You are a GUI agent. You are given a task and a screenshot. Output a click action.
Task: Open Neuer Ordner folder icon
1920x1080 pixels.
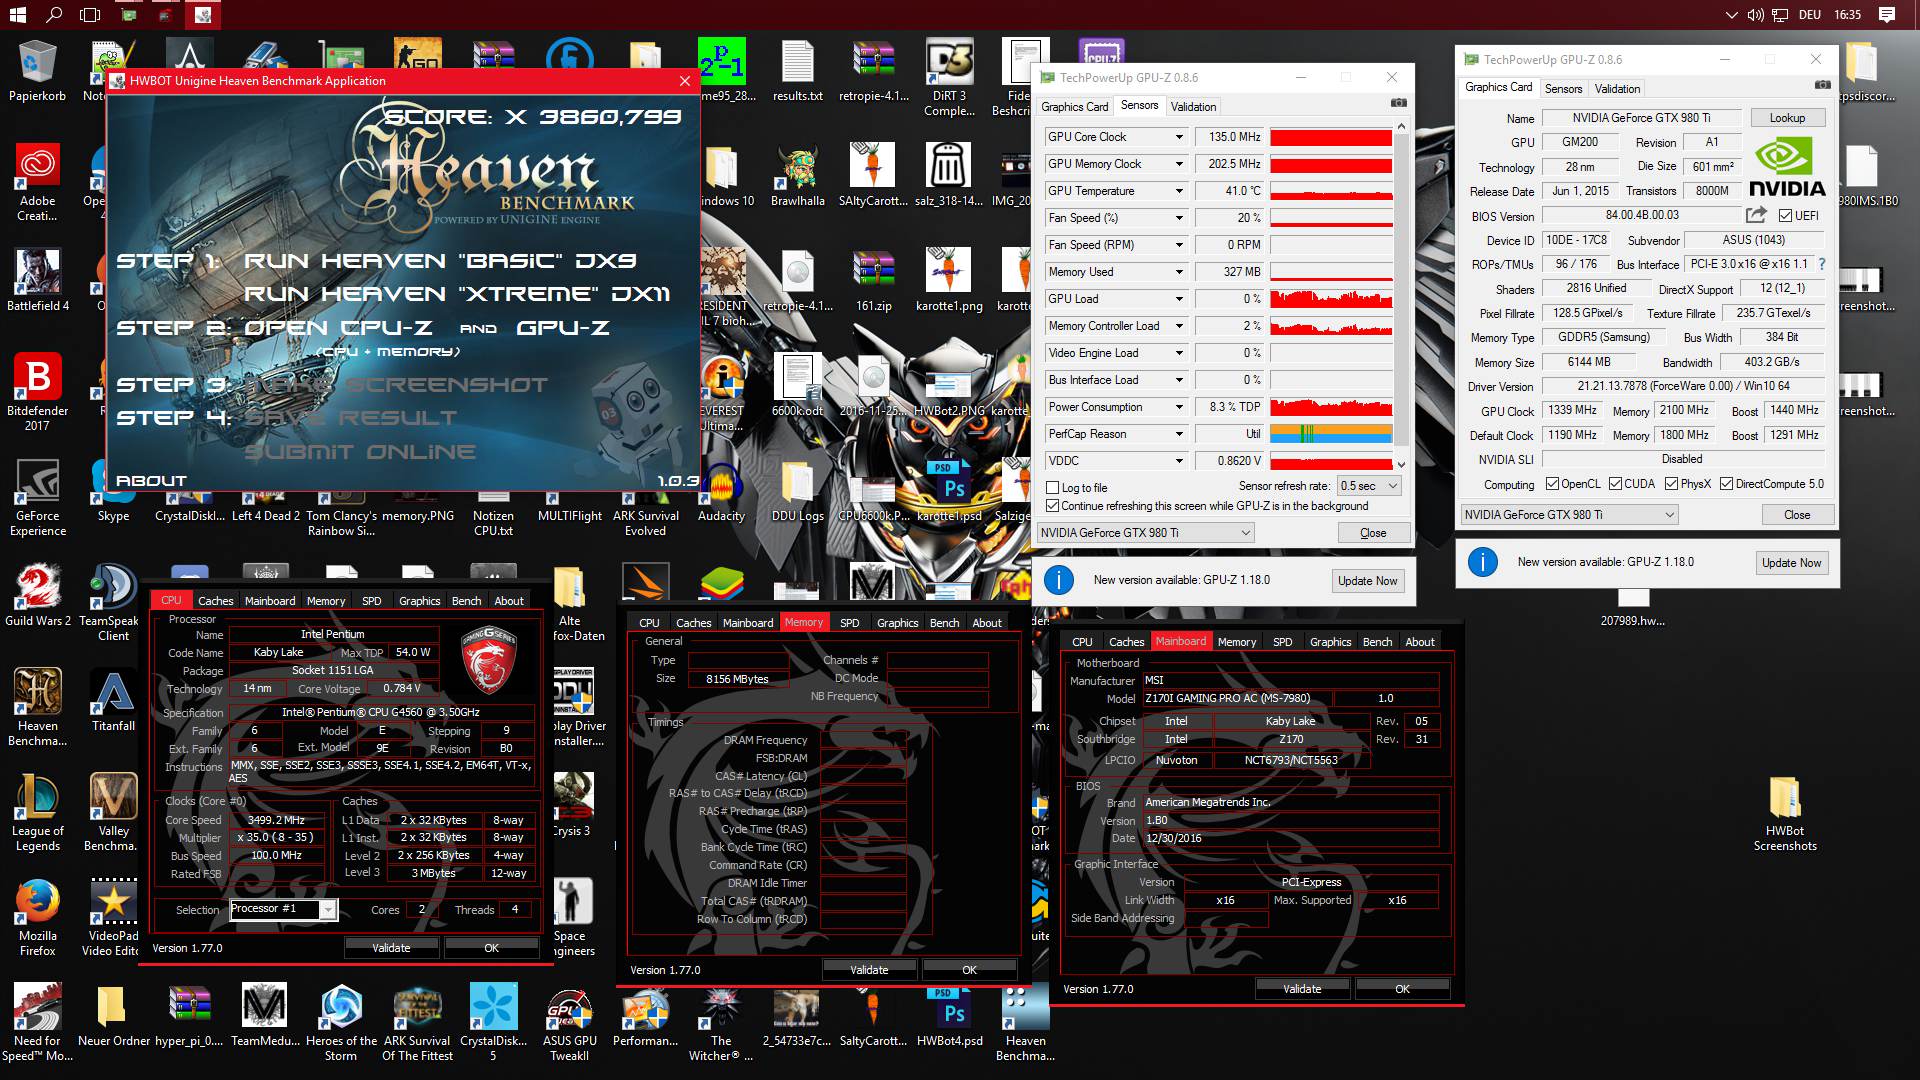[113, 1015]
